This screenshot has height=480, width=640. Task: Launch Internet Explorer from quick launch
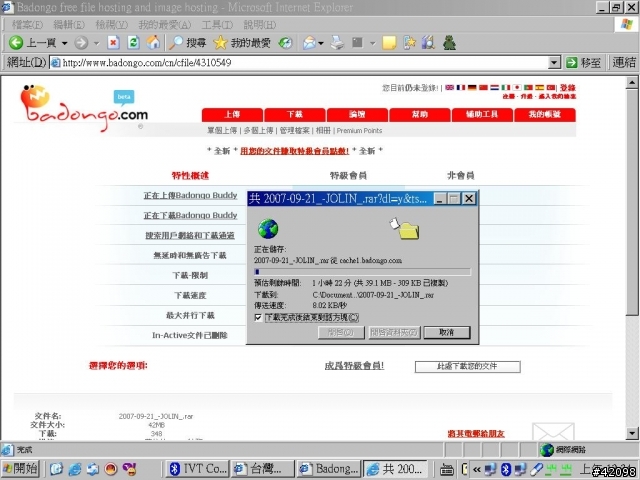point(75,469)
